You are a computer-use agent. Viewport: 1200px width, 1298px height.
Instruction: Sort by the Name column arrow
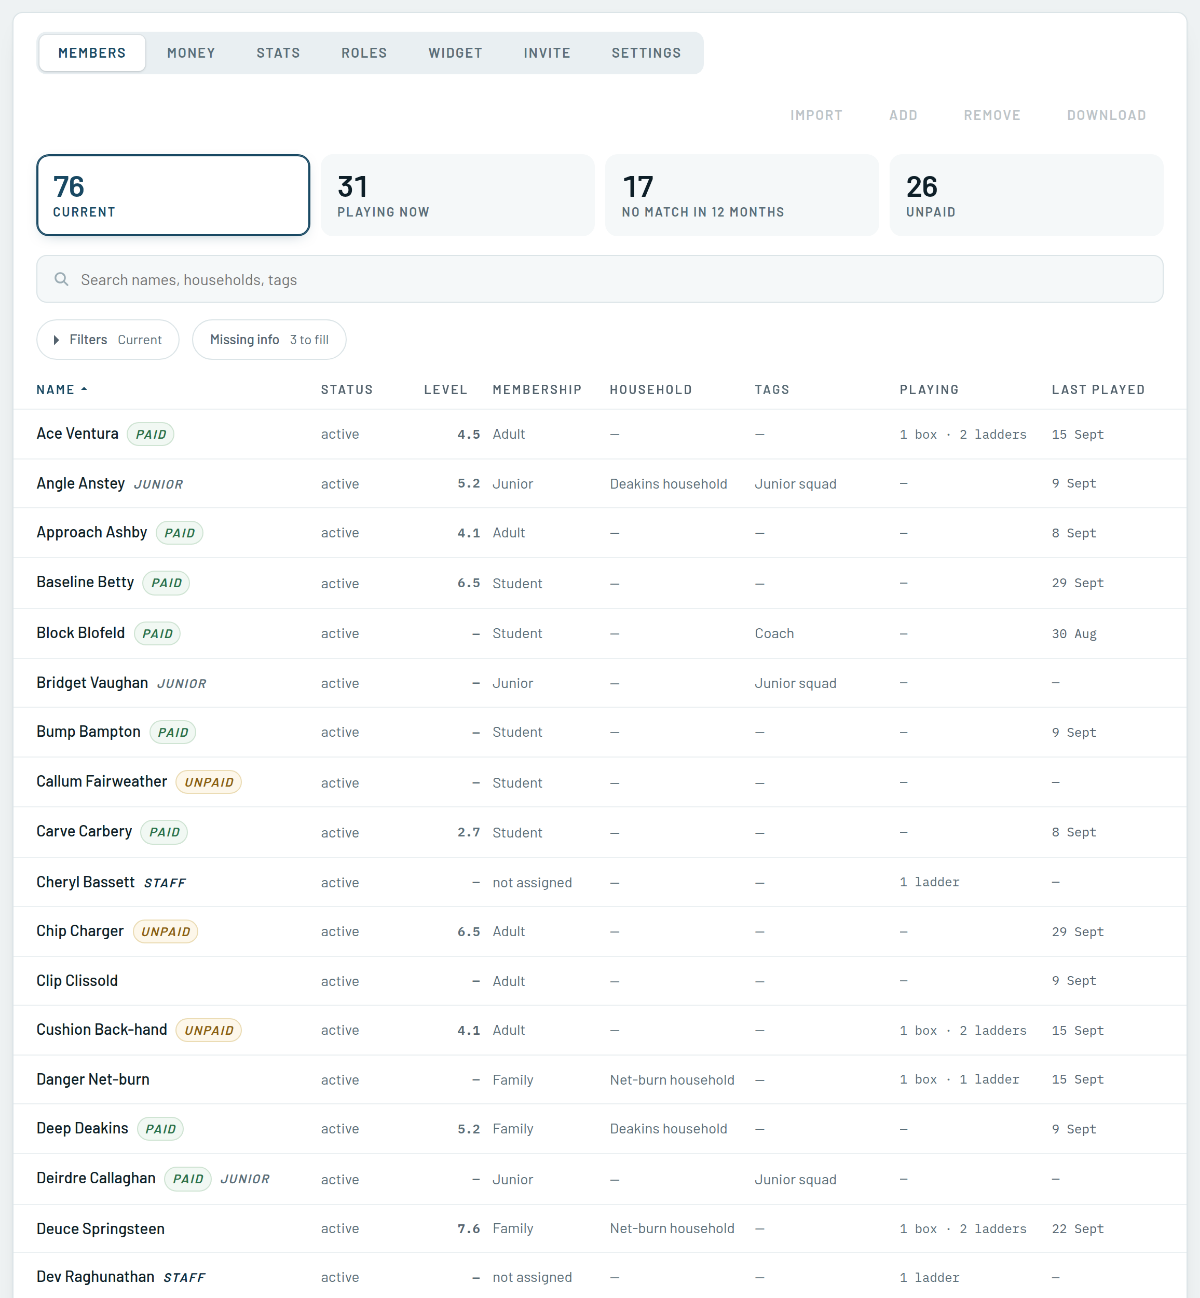pyautogui.click(x=84, y=389)
